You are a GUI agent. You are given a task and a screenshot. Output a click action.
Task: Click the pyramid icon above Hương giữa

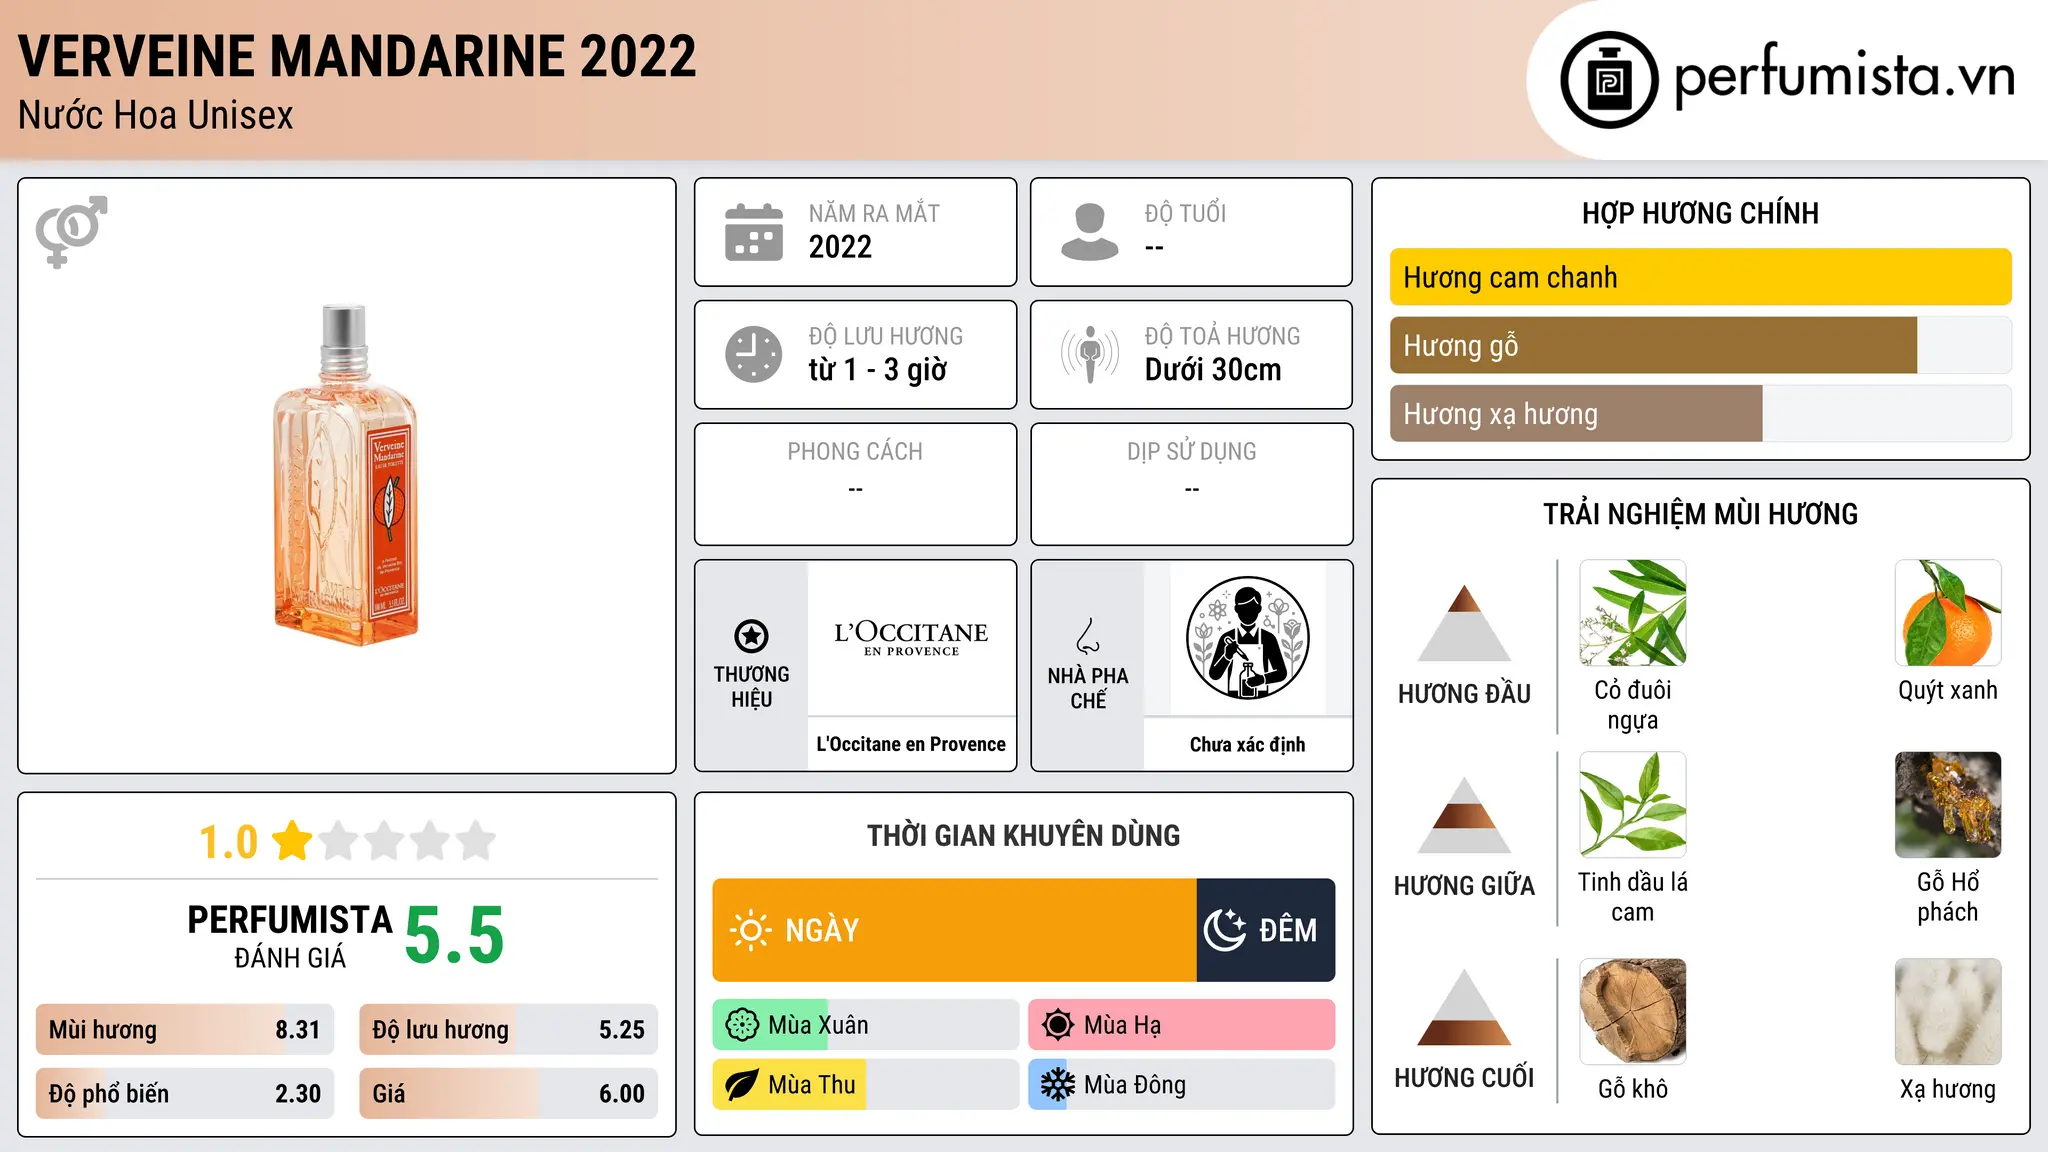pyautogui.click(x=1464, y=815)
